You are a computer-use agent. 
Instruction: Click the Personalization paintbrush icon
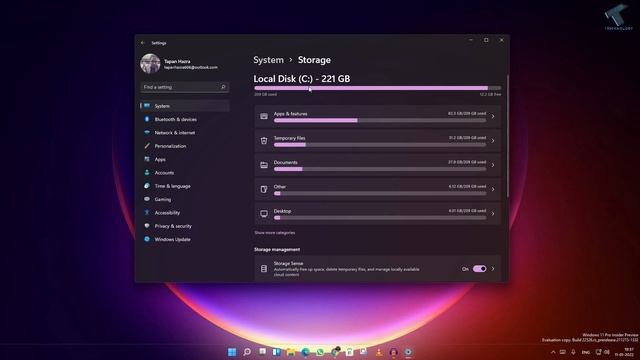(x=147, y=146)
